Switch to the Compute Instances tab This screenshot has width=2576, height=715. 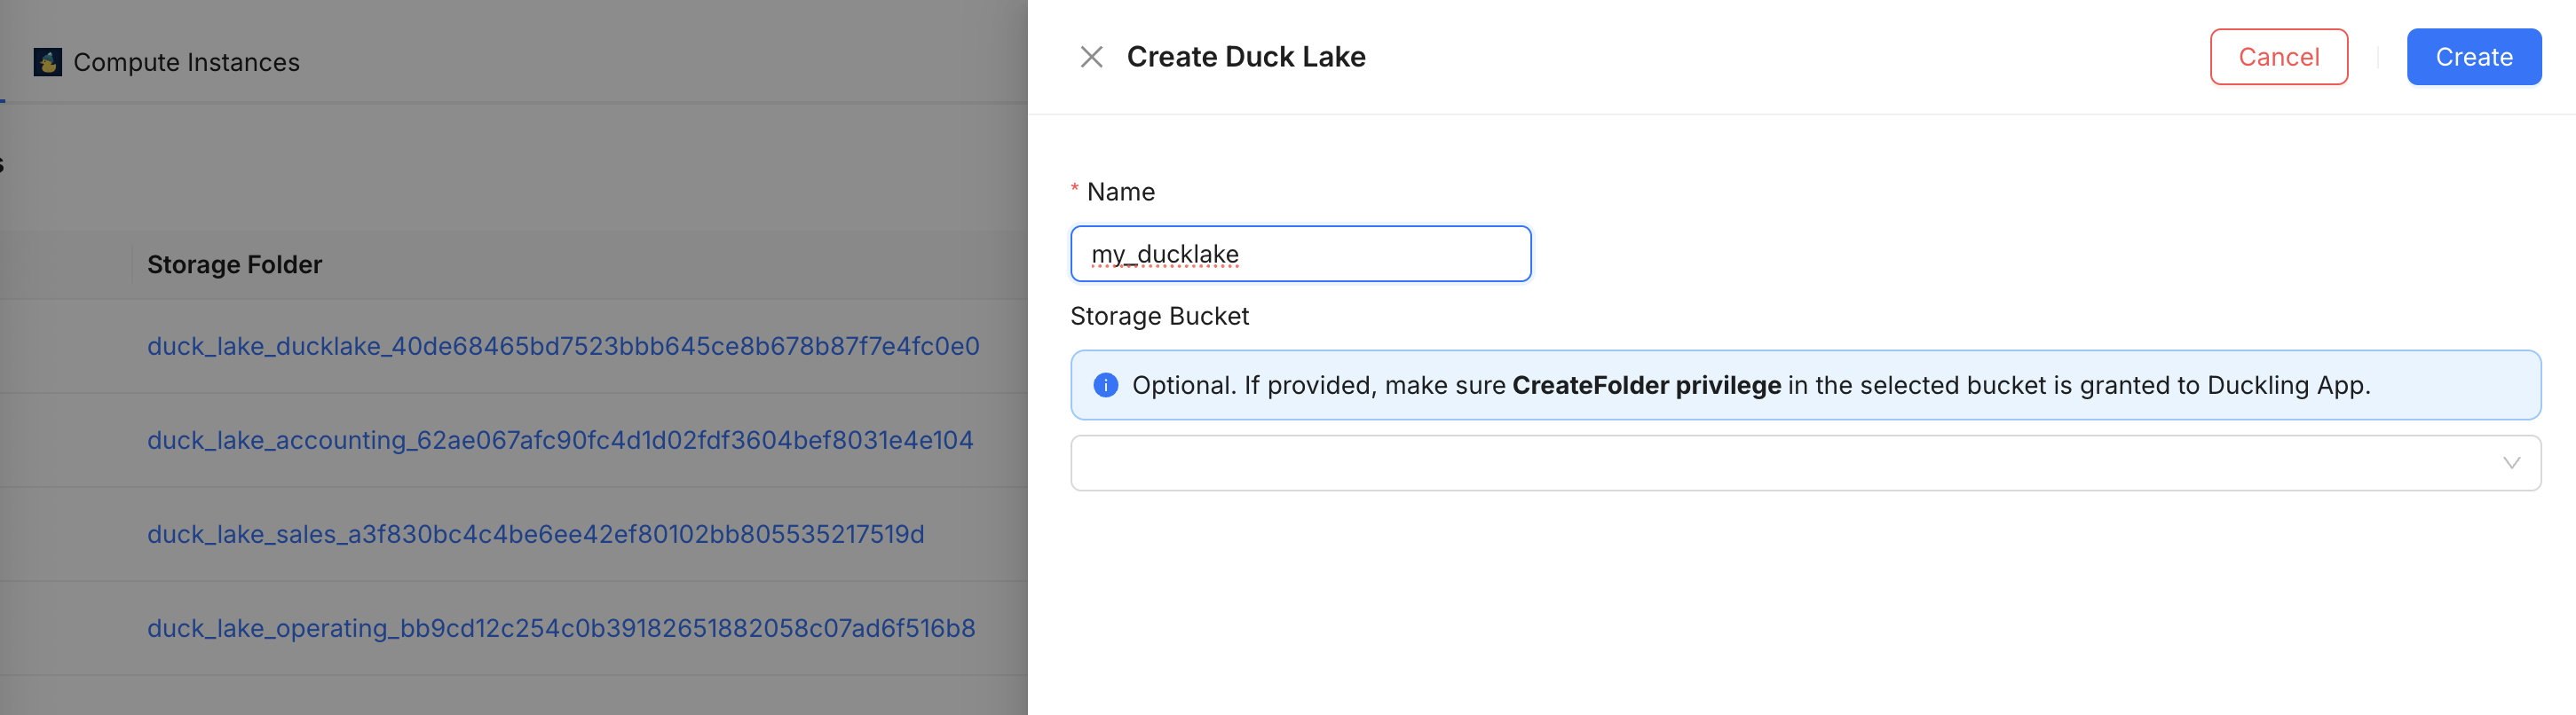click(x=167, y=62)
